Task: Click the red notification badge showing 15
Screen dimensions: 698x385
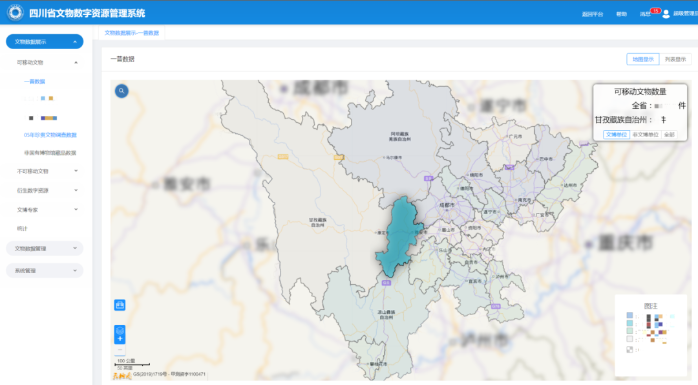Action: [x=655, y=11]
